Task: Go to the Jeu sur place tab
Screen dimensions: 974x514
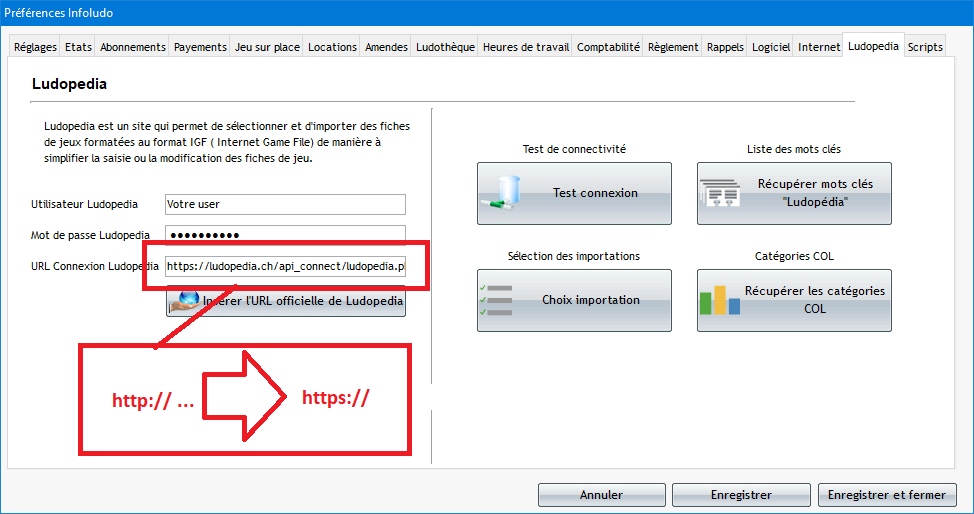Action: (267, 47)
